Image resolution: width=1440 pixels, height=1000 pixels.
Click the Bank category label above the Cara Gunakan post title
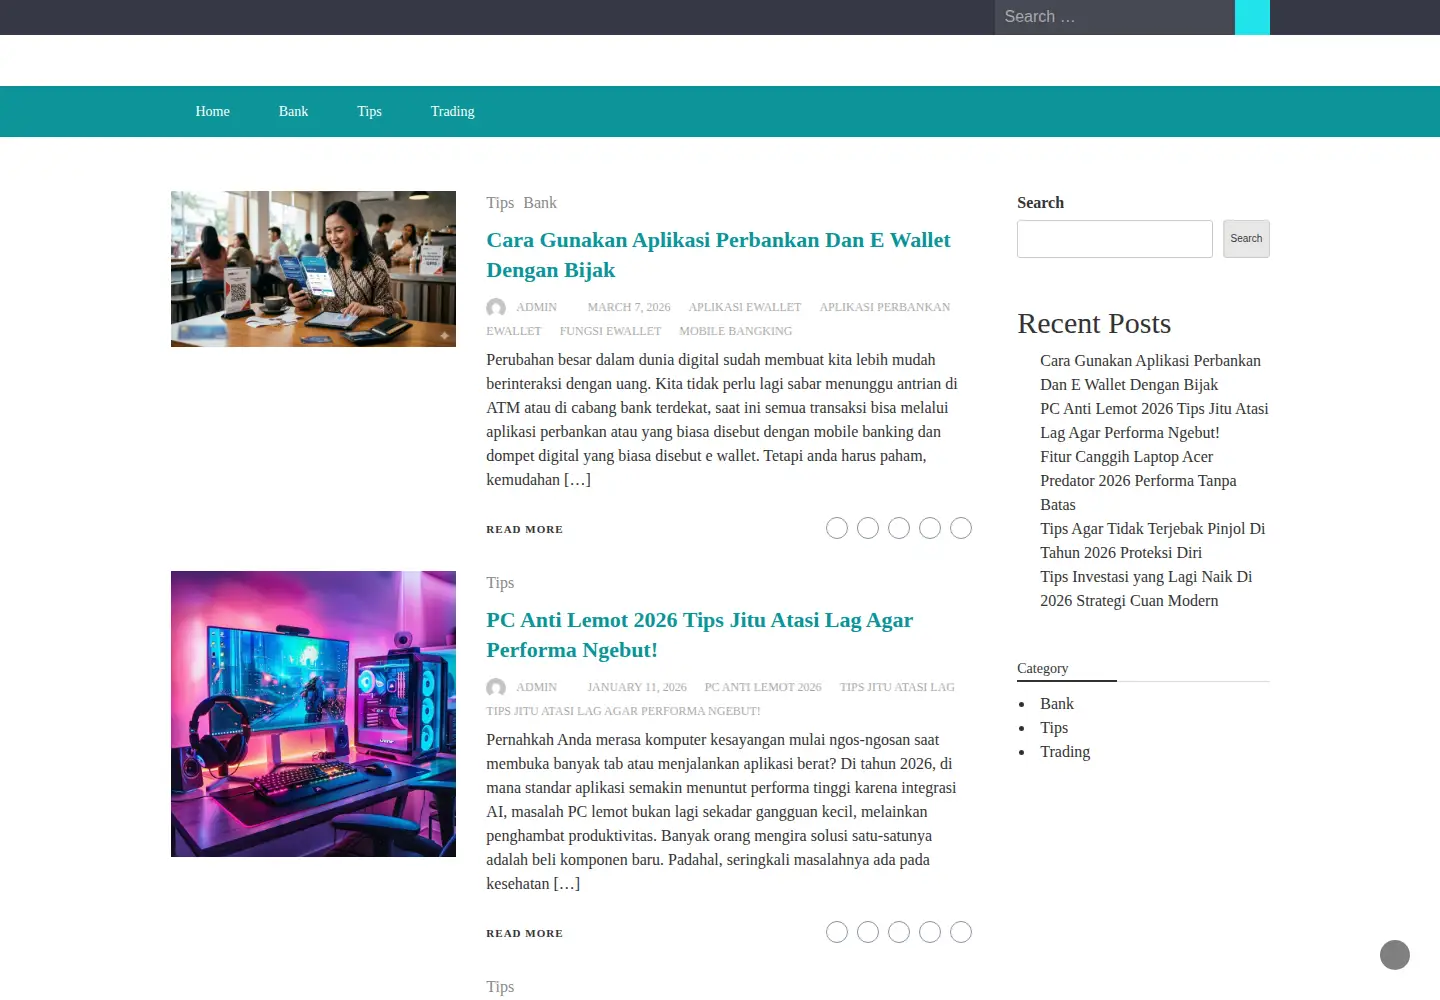540,203
